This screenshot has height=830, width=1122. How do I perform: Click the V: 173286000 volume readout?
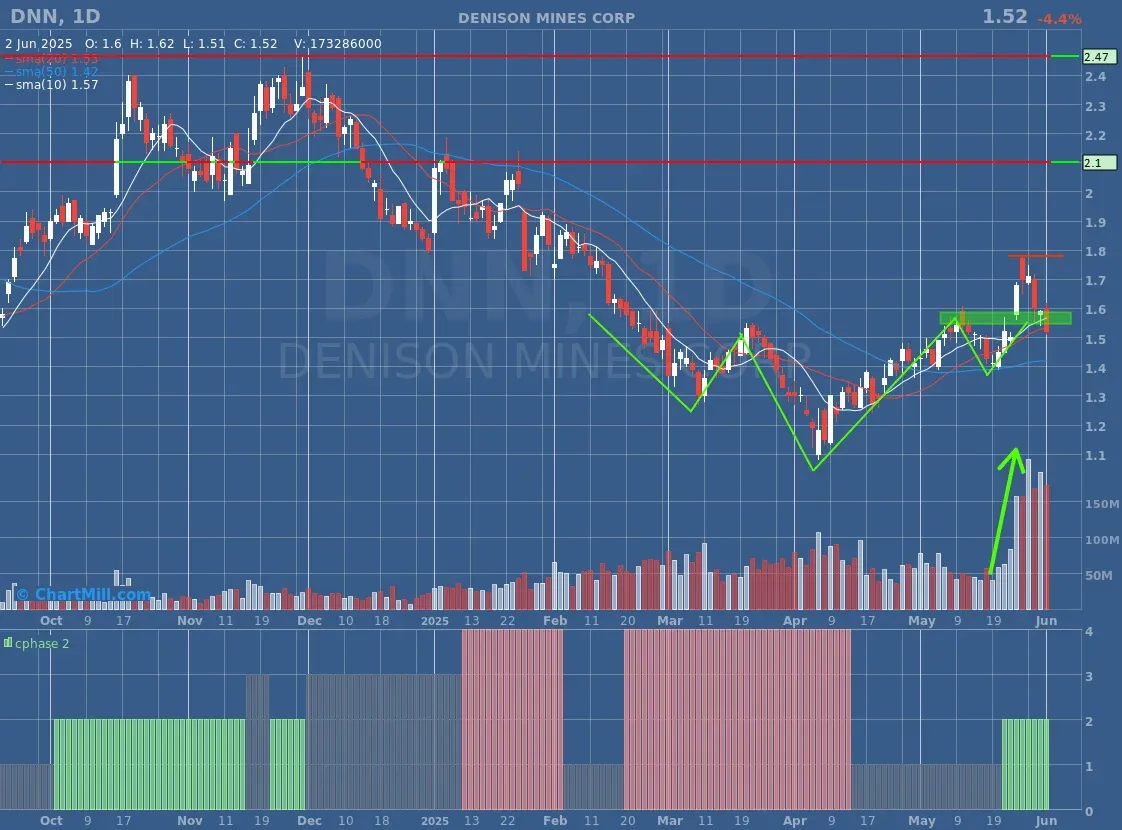click(x=338, y=44)
